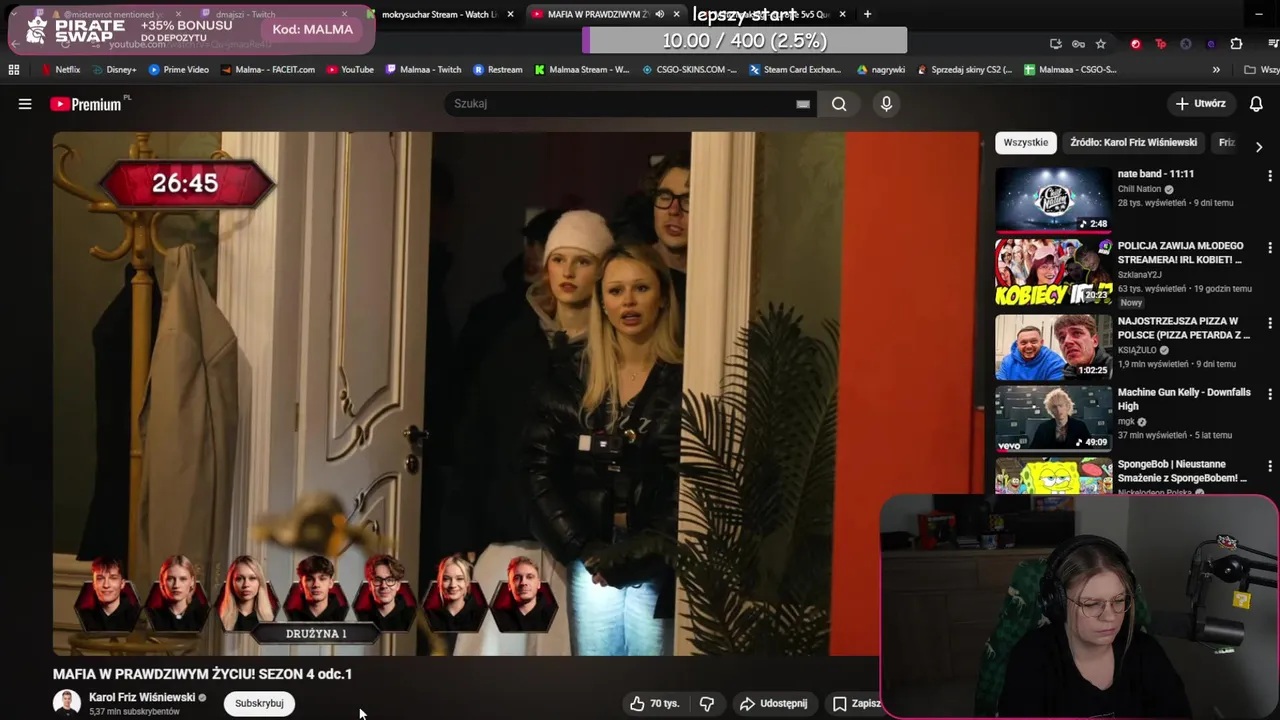Open Karol Friz Wiśniewski channel name
Viewport: 1280px width, 720px height.
(142, 698)
